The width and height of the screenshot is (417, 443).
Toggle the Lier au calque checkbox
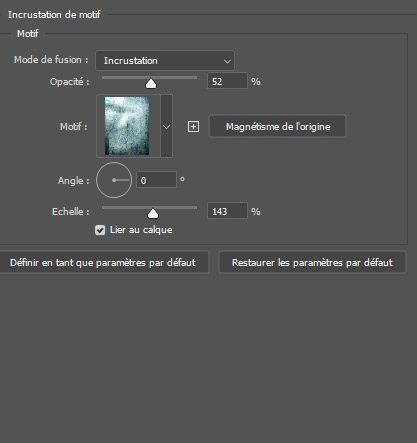click(x=100, y=230)
